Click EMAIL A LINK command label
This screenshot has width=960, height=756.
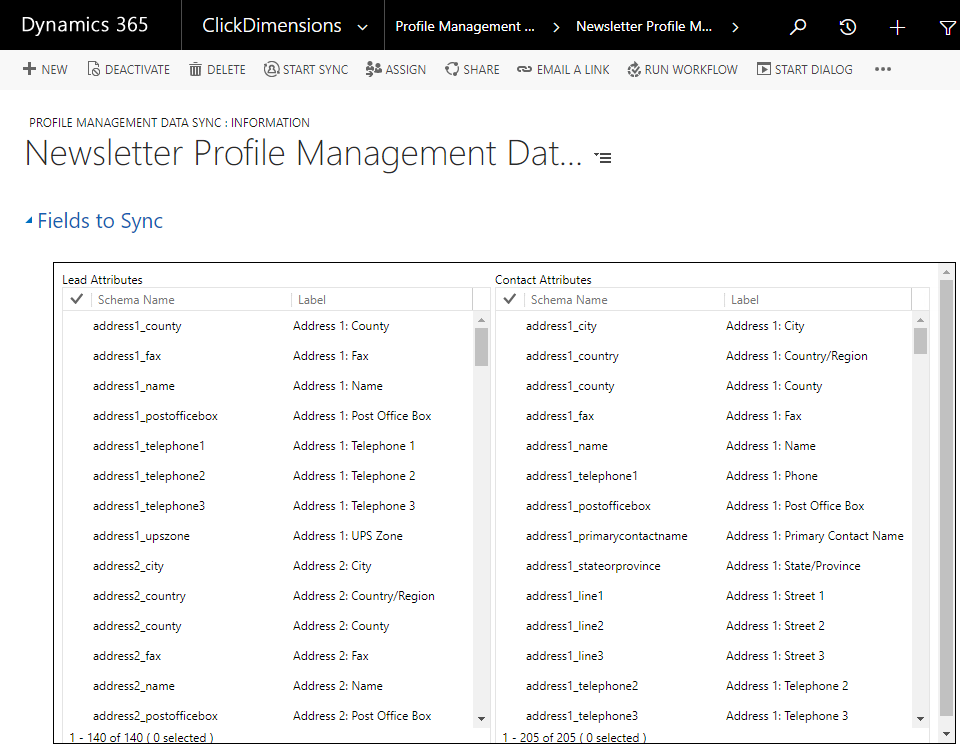[573, 70]
